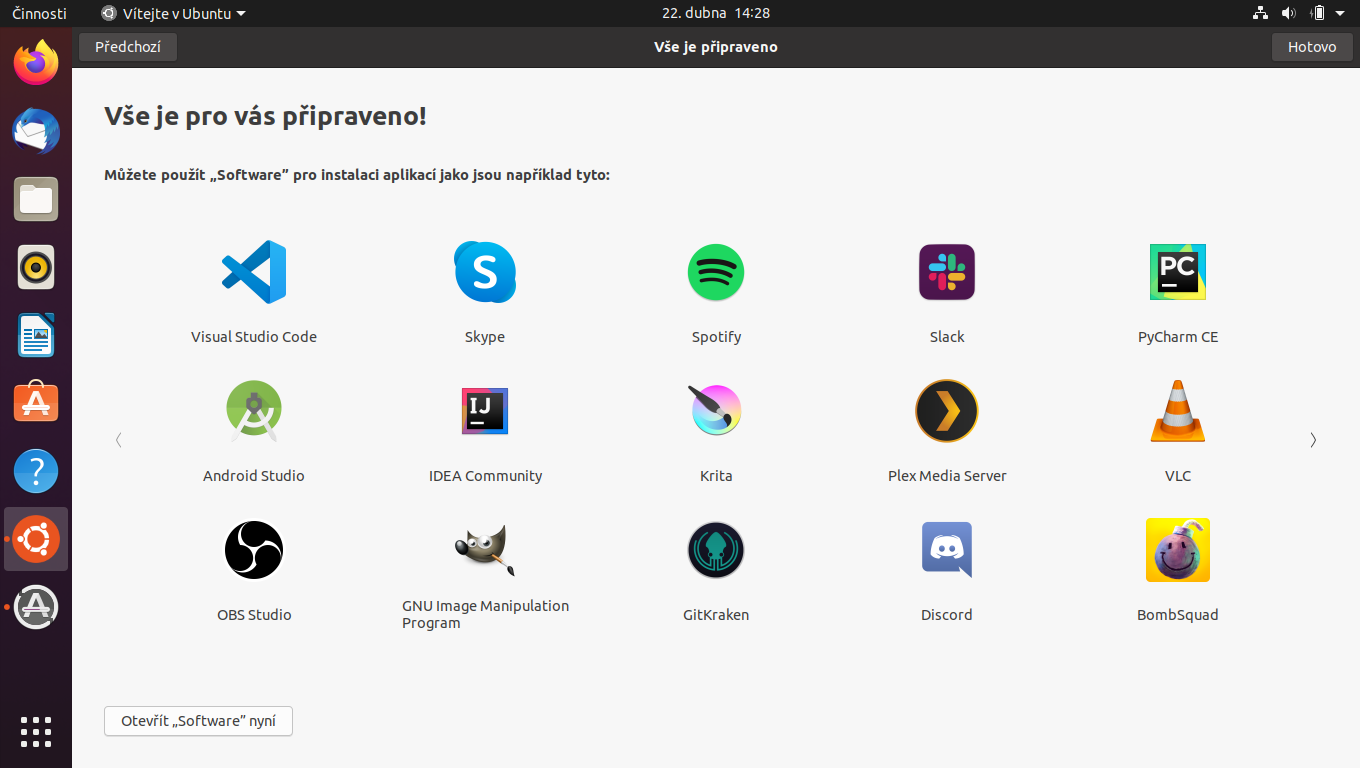
Task: Open the Help icon in dock
Action: pos(36,471)
